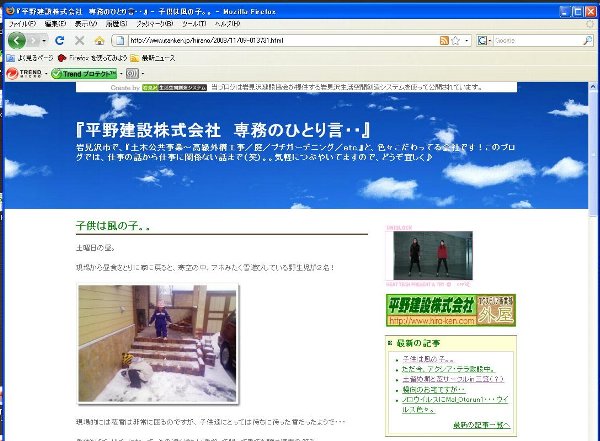
Task: Click the stop loading X icon
Action: pyautogui.click(x=80, y=40)
